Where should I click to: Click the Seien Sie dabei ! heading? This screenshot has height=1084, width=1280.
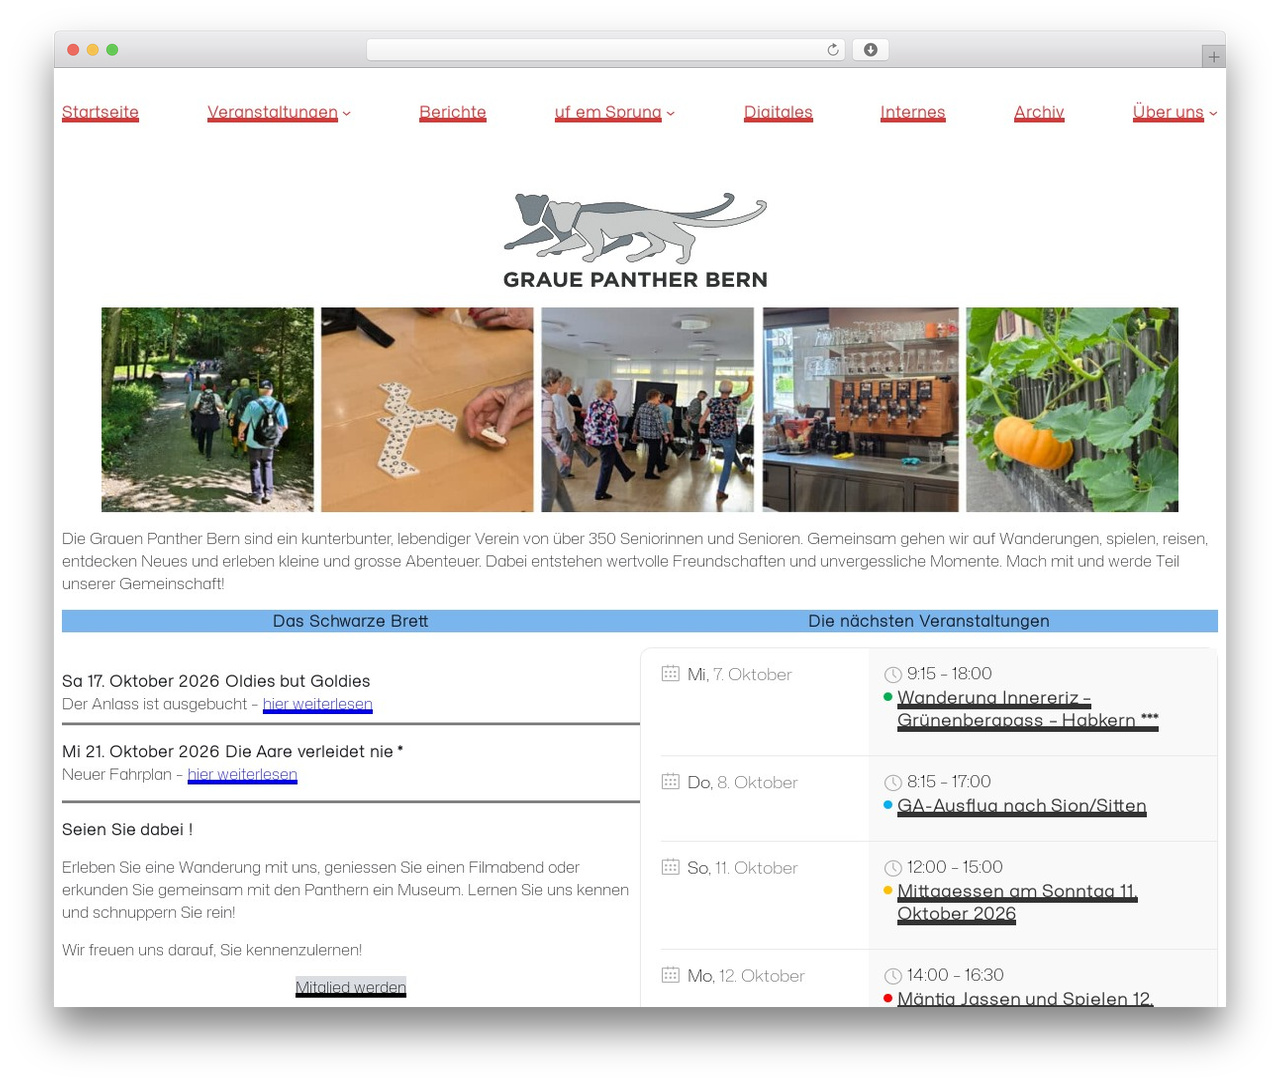click(x=127, y=829)
